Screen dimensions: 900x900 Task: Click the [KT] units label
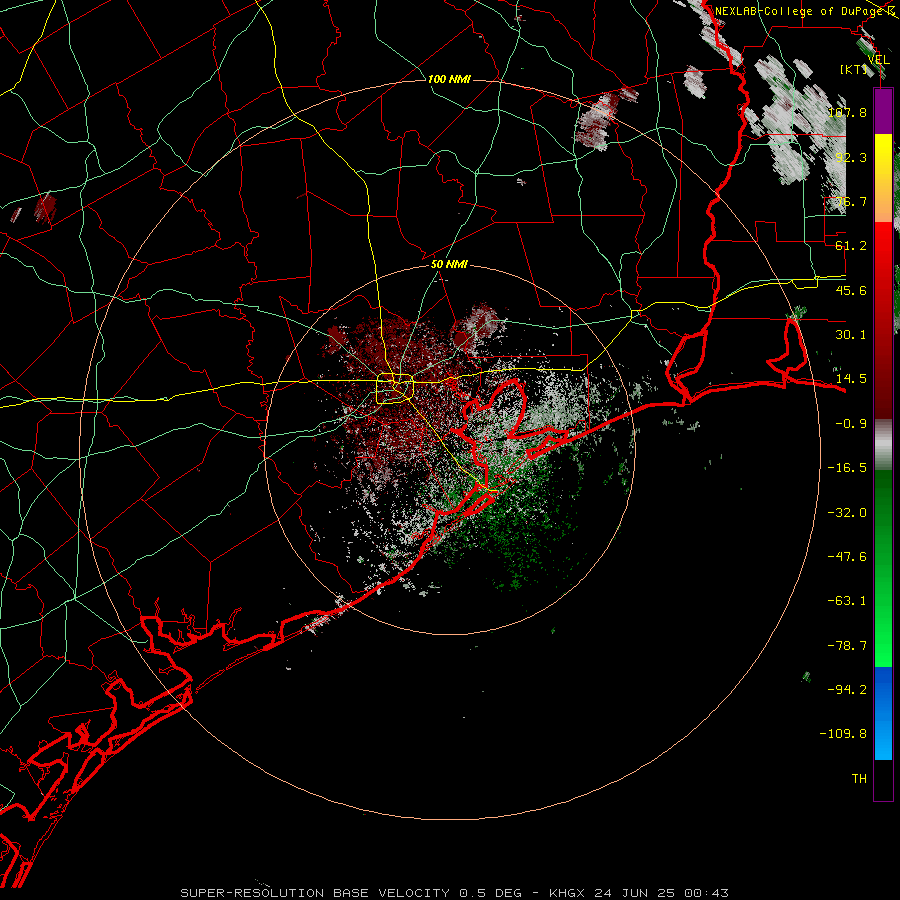point(854,69)
